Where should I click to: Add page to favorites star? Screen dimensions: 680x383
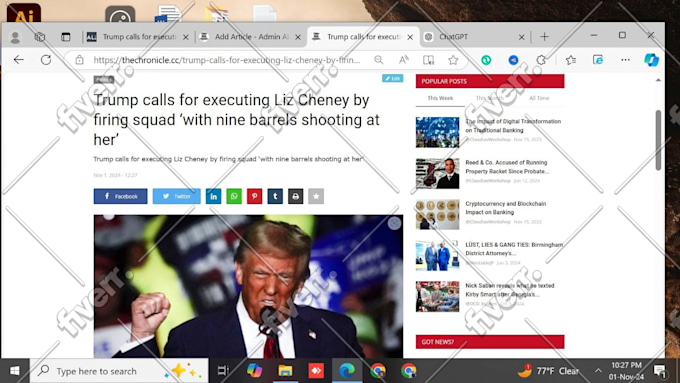pos(453,60)
